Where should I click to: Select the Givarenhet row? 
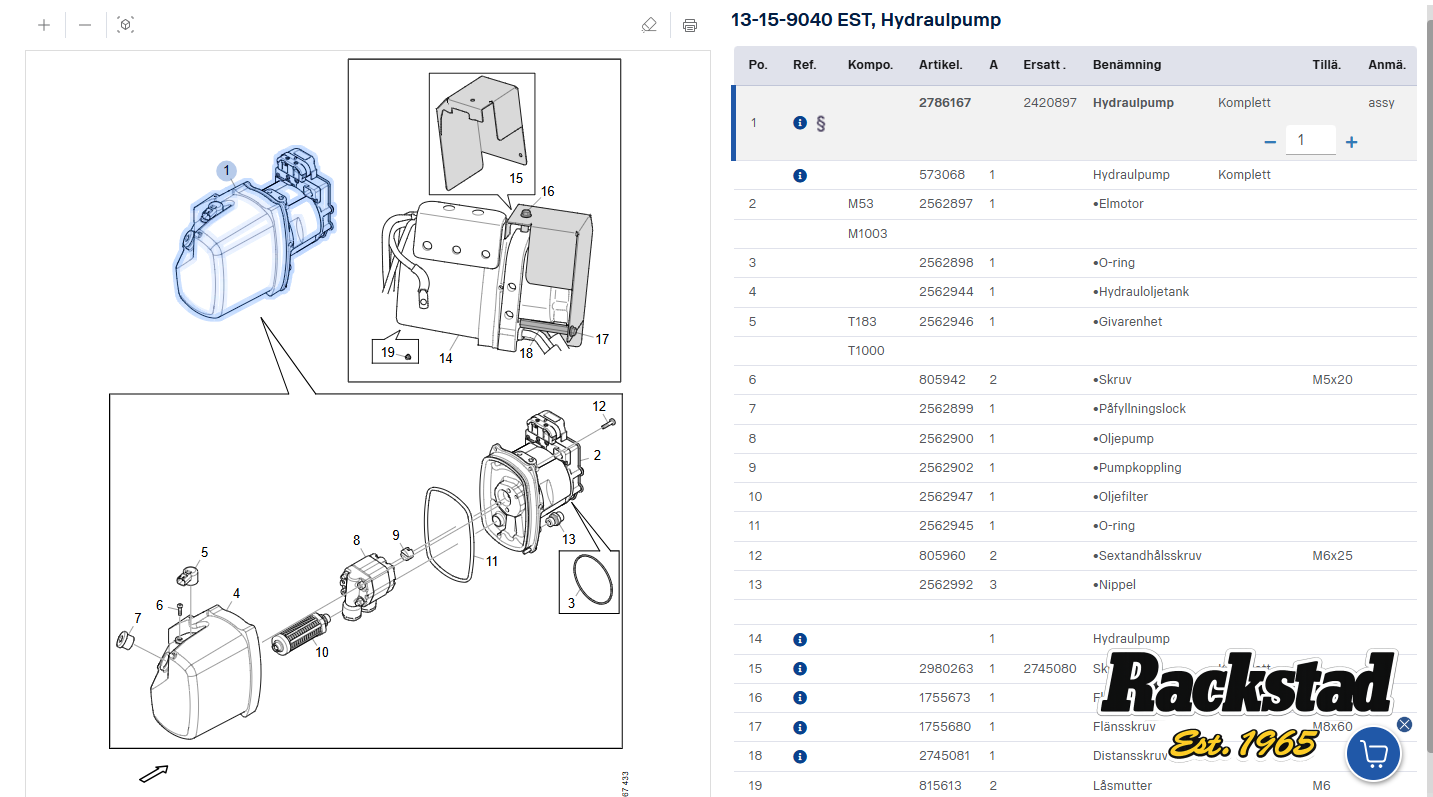coord(1075,322)
